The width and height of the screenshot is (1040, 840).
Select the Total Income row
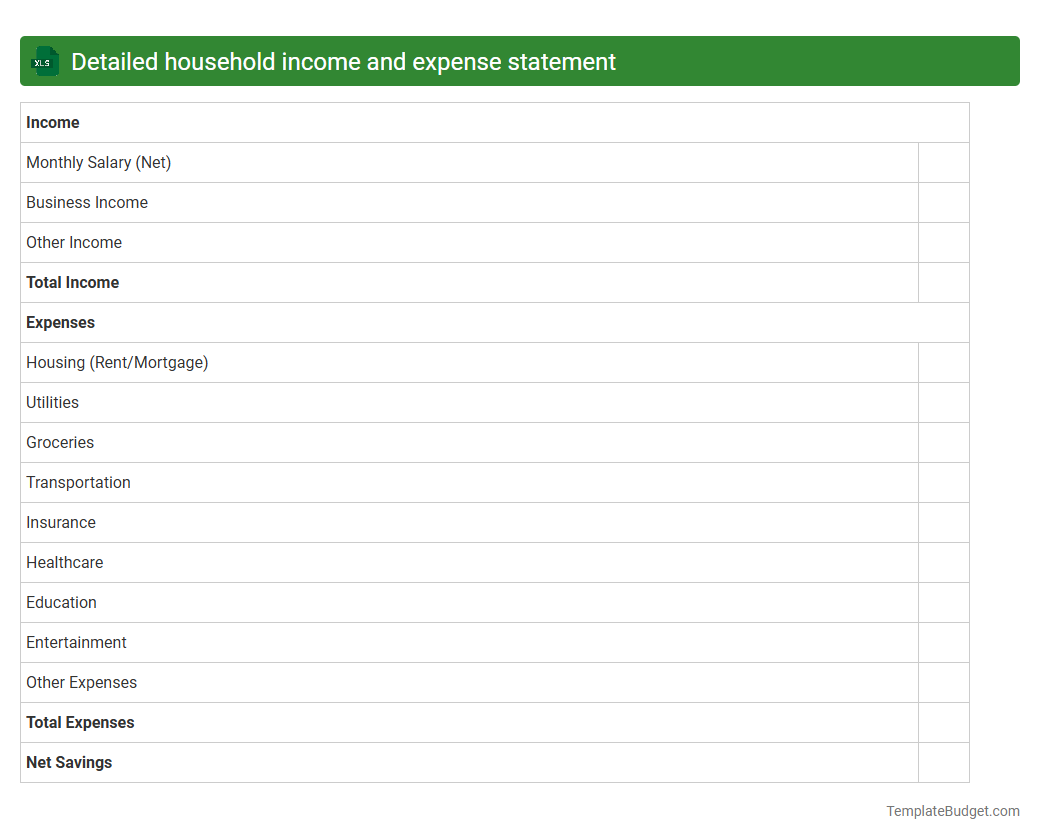[x=72, y=282]
